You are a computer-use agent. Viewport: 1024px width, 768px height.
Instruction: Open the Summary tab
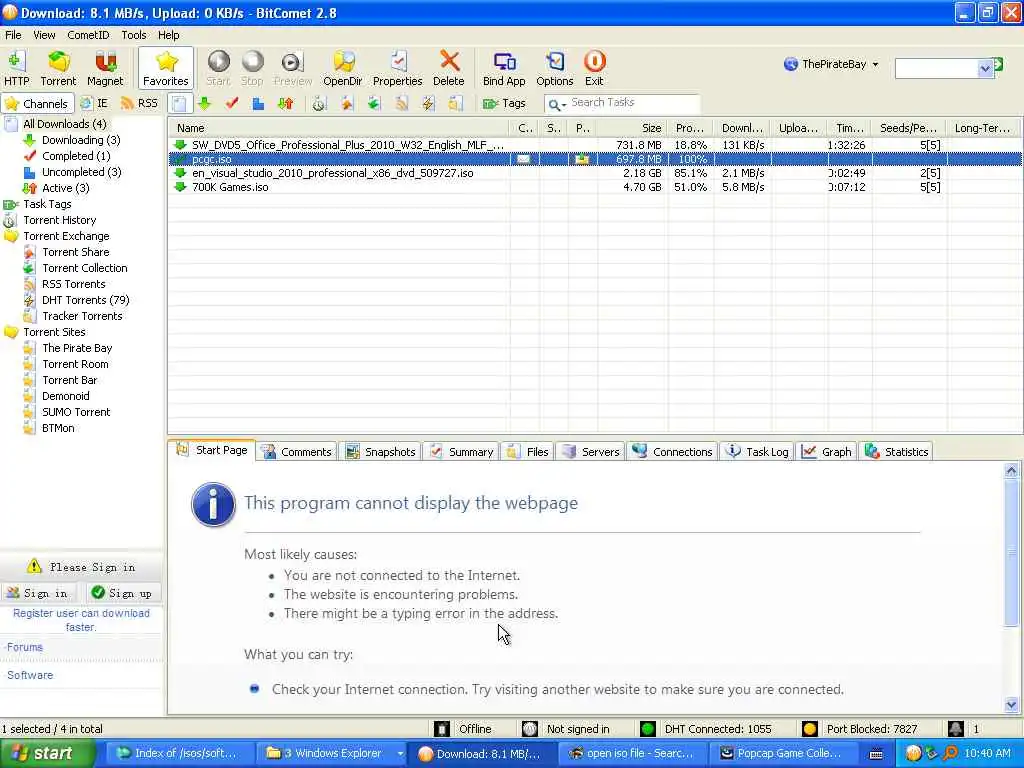[462, 451]
